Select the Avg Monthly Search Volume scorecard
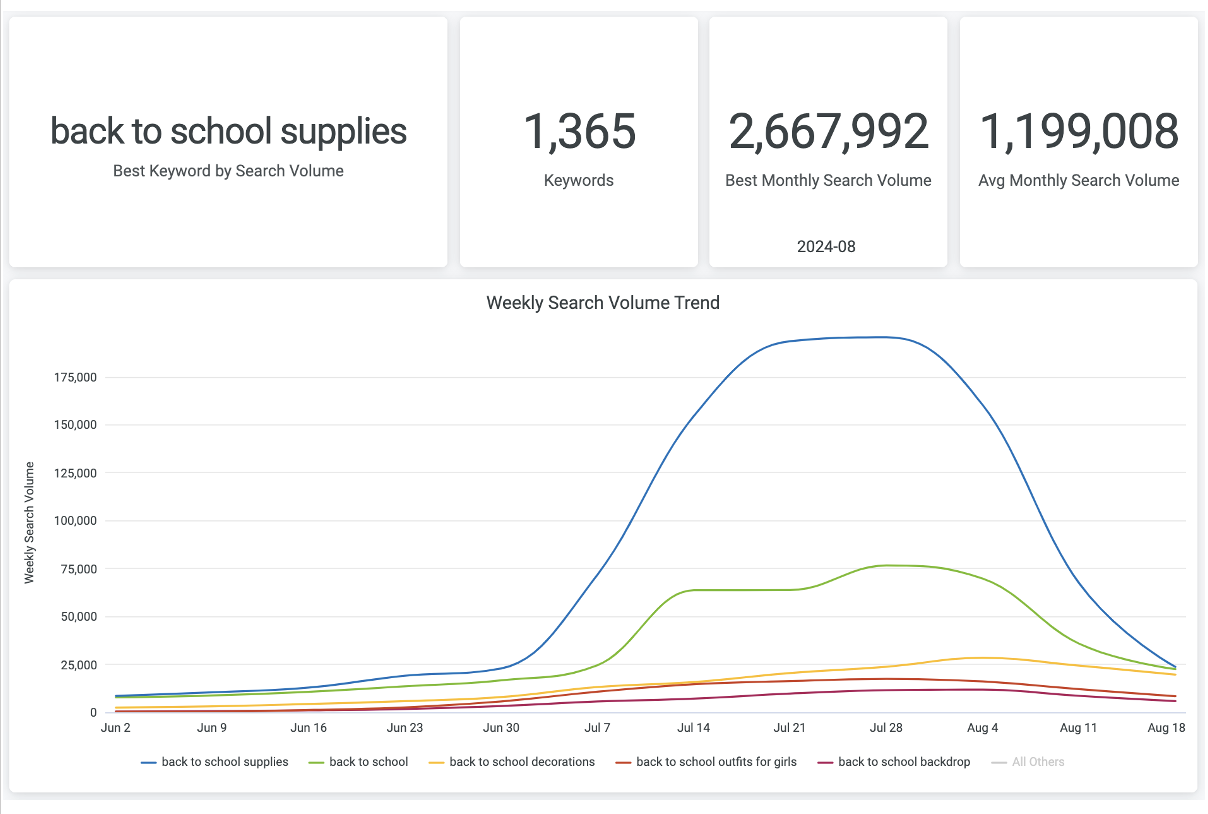 coord(1079,142)
